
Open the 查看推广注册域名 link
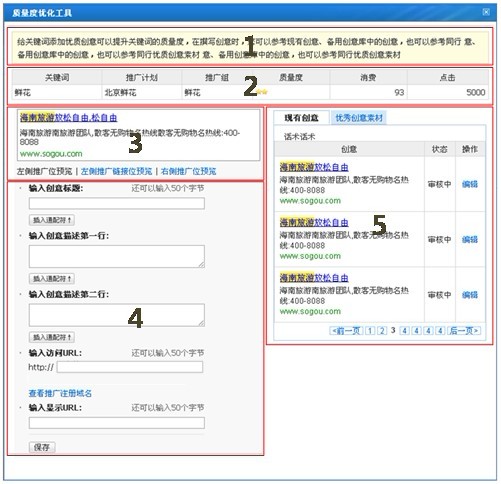(60, 393)
